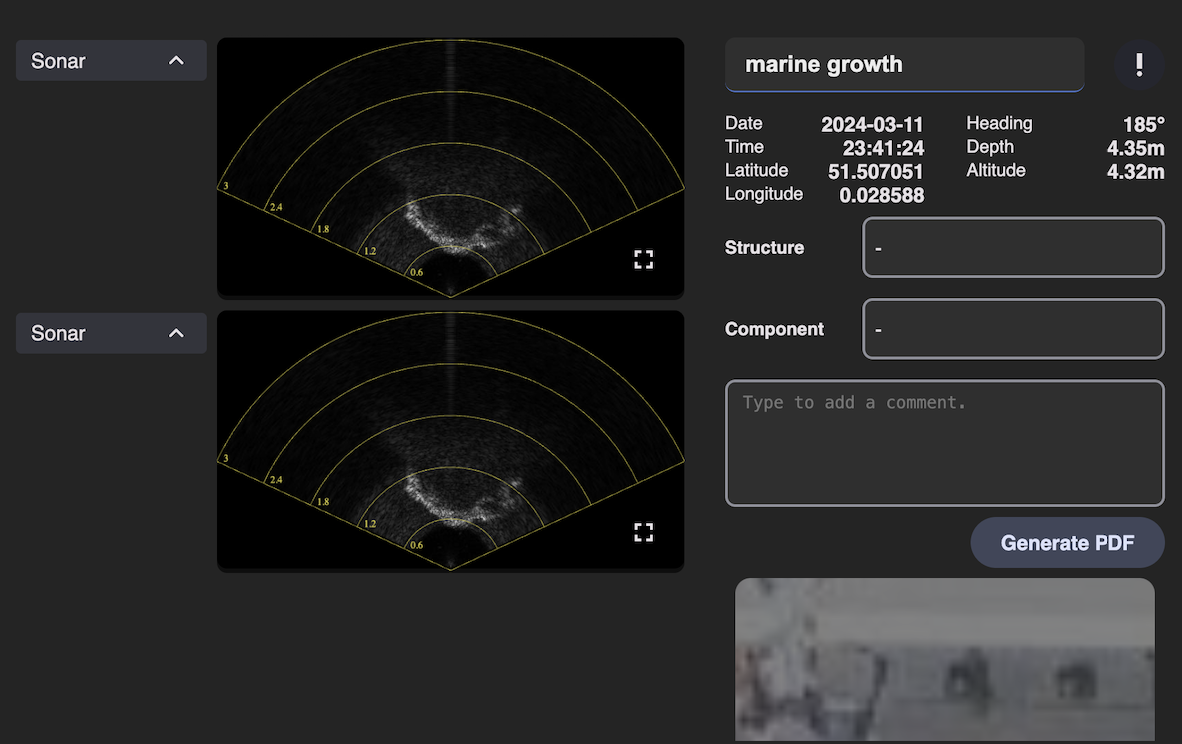The image size is (1182, 744).
Task: Select the latitude value 51.507051
Action: (x=876, y=172)
